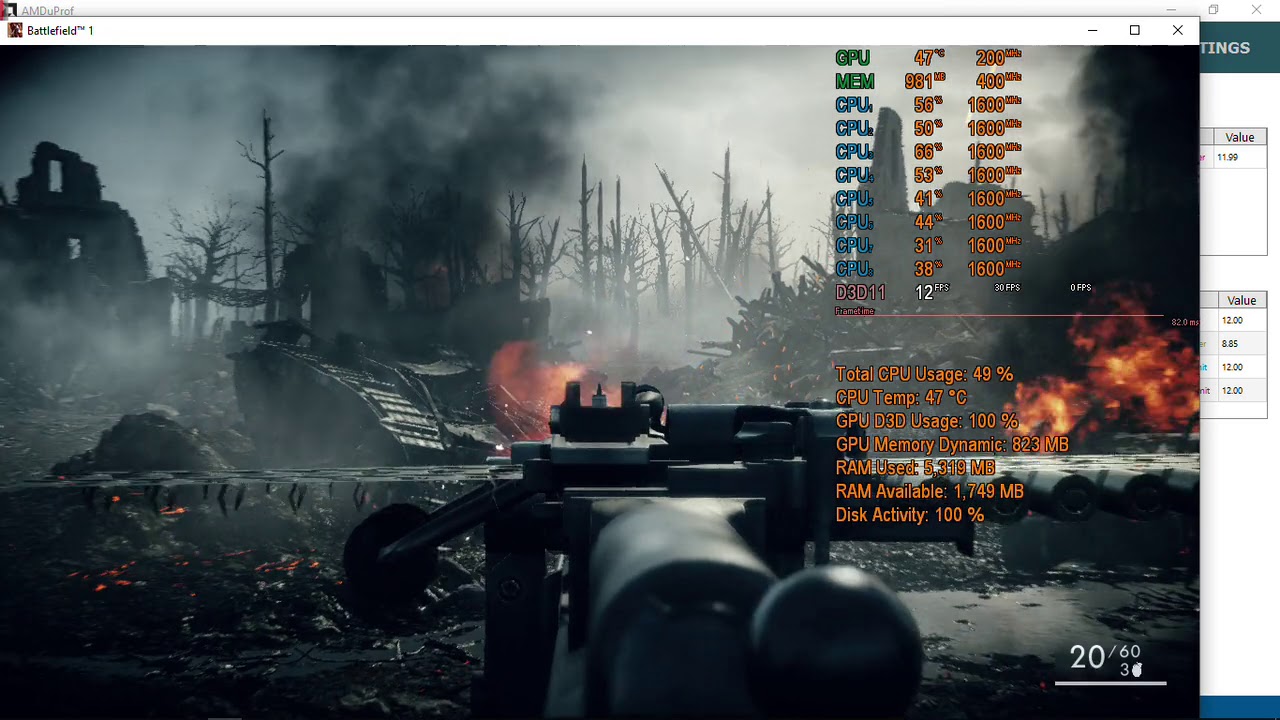Click the GPU Memory Dynamic 823 MB text
The image size is (1280, 720).
[x=952, y=445]
